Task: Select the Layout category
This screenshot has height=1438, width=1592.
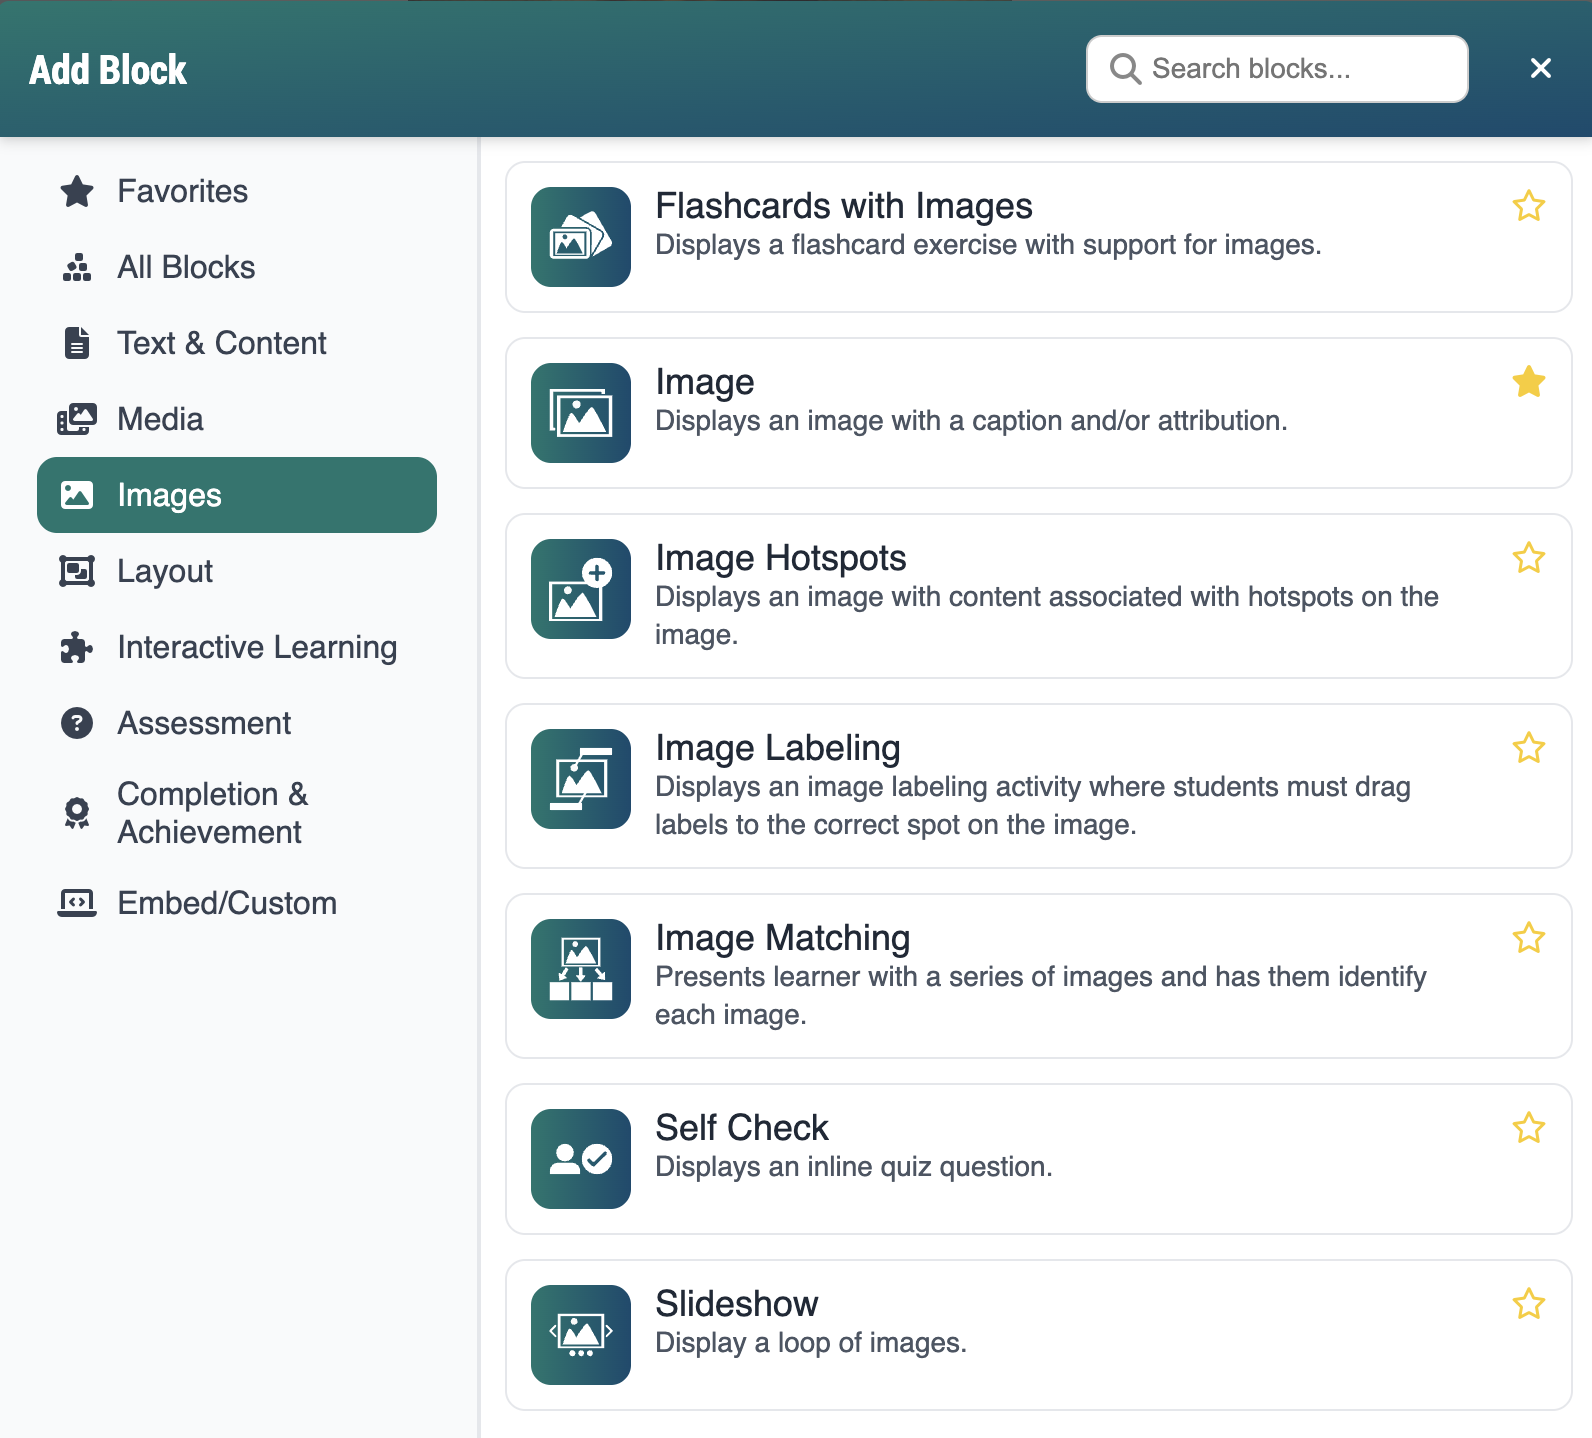Action: 237,571
